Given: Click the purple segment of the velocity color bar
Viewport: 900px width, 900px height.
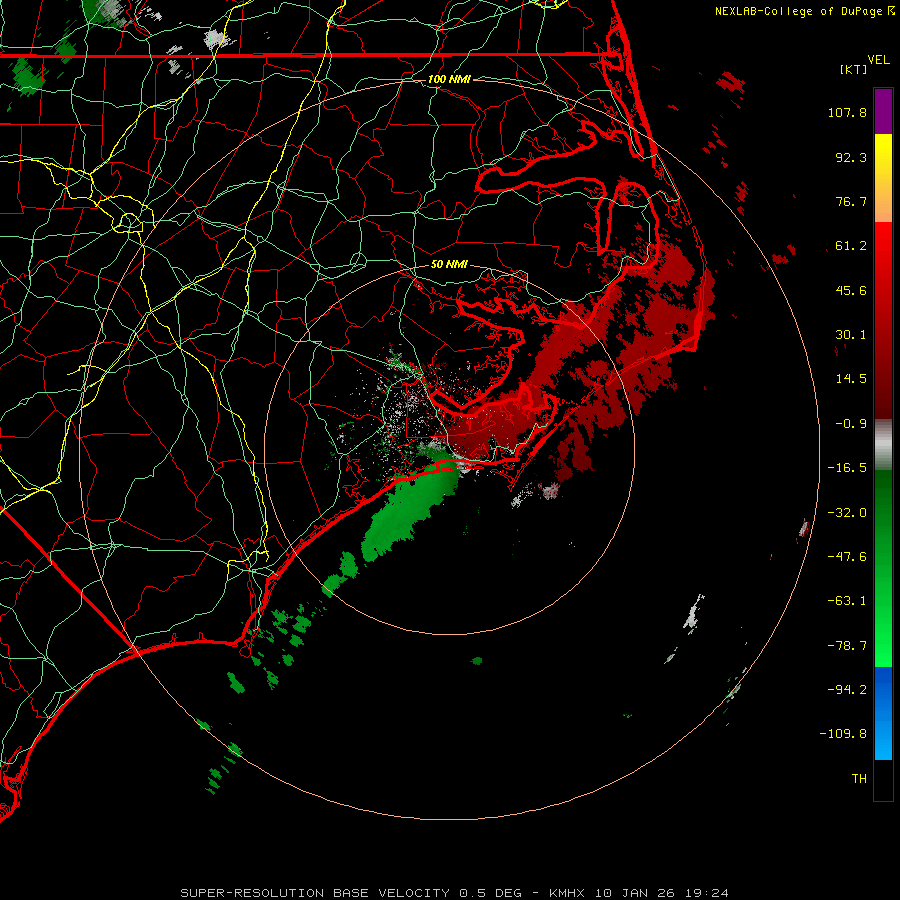Looking at the screenshot, I should [x=883, y=111].
